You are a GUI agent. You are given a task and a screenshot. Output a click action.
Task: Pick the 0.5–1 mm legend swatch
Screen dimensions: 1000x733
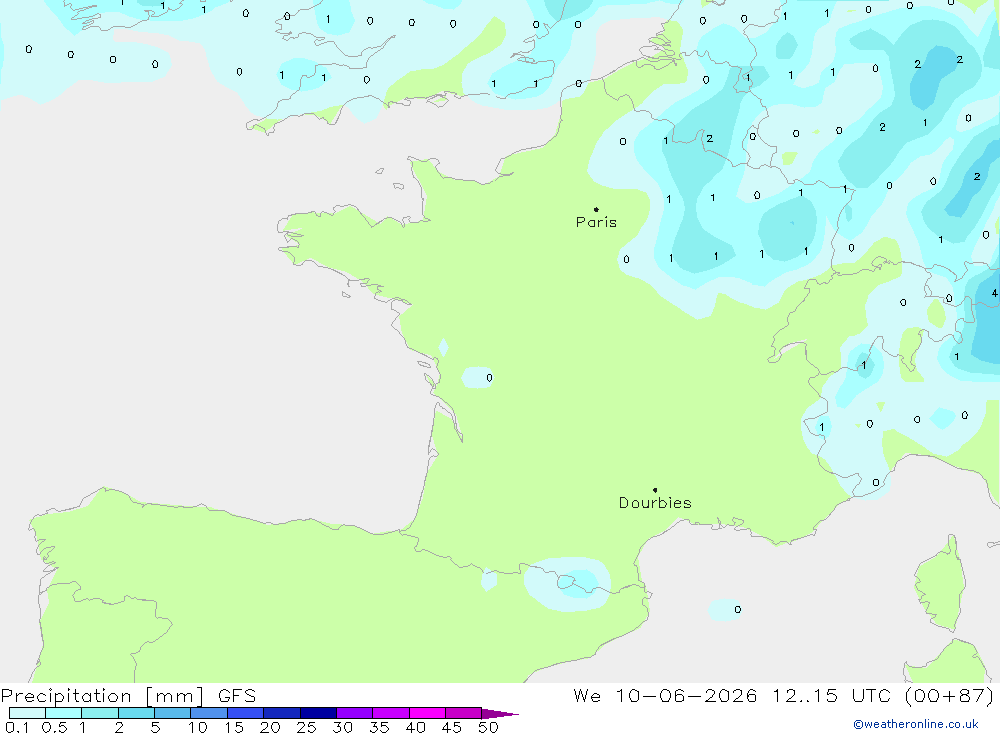[63, 713]
